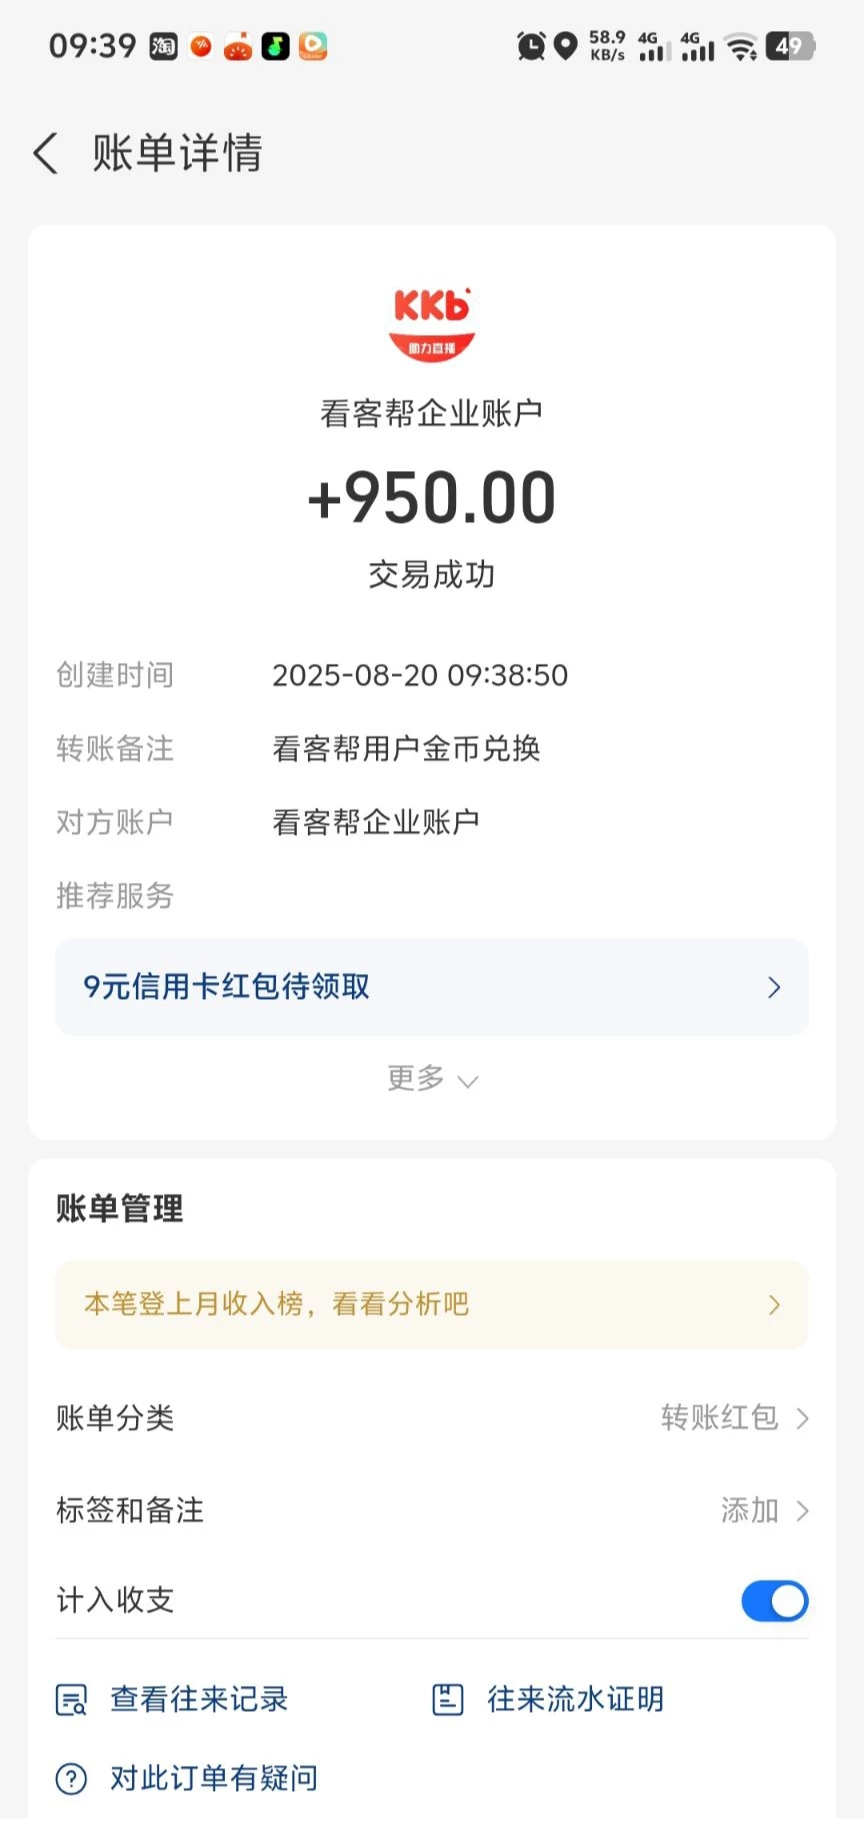Tap the KKb merchant logo

point(432,324)
